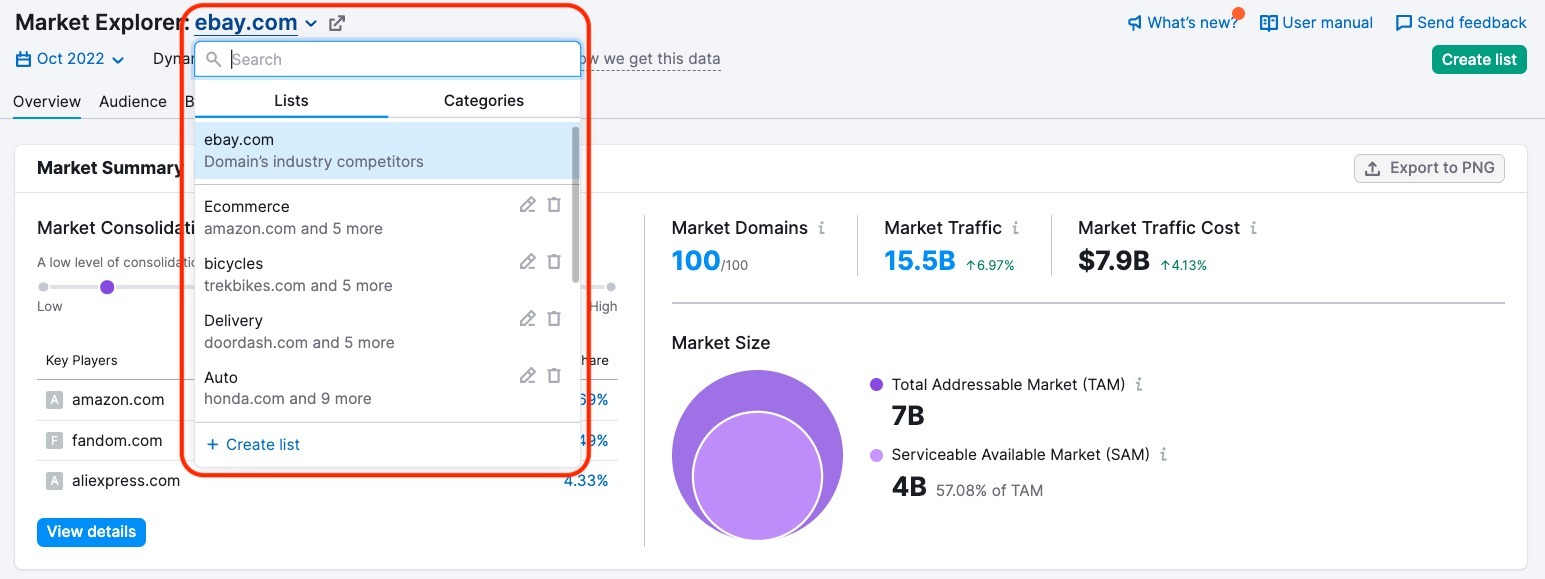
Task: Click the $7.9B market traffic cost value
Action: (x=1114, y=261)
